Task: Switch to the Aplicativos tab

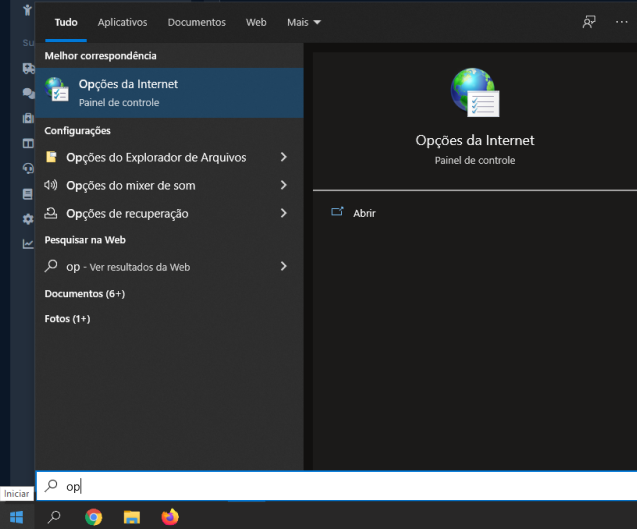Action: point(122,22)
